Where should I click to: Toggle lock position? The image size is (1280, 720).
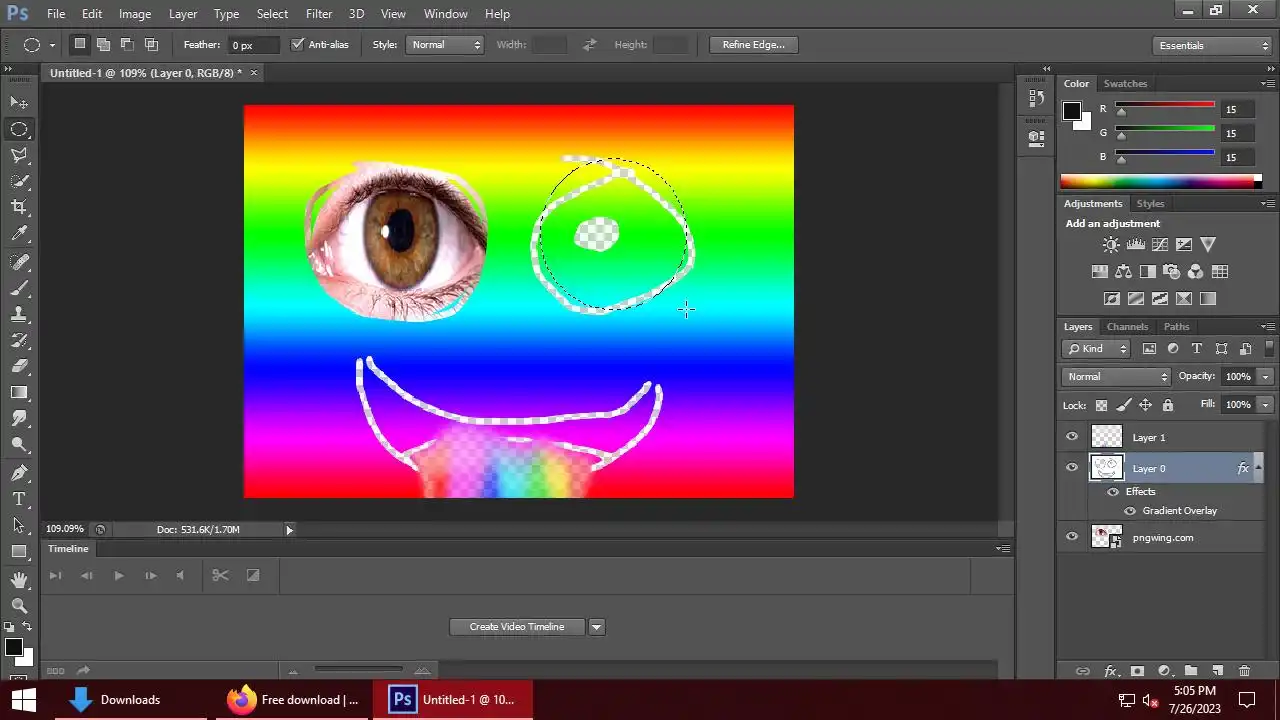coord(1145,405)
